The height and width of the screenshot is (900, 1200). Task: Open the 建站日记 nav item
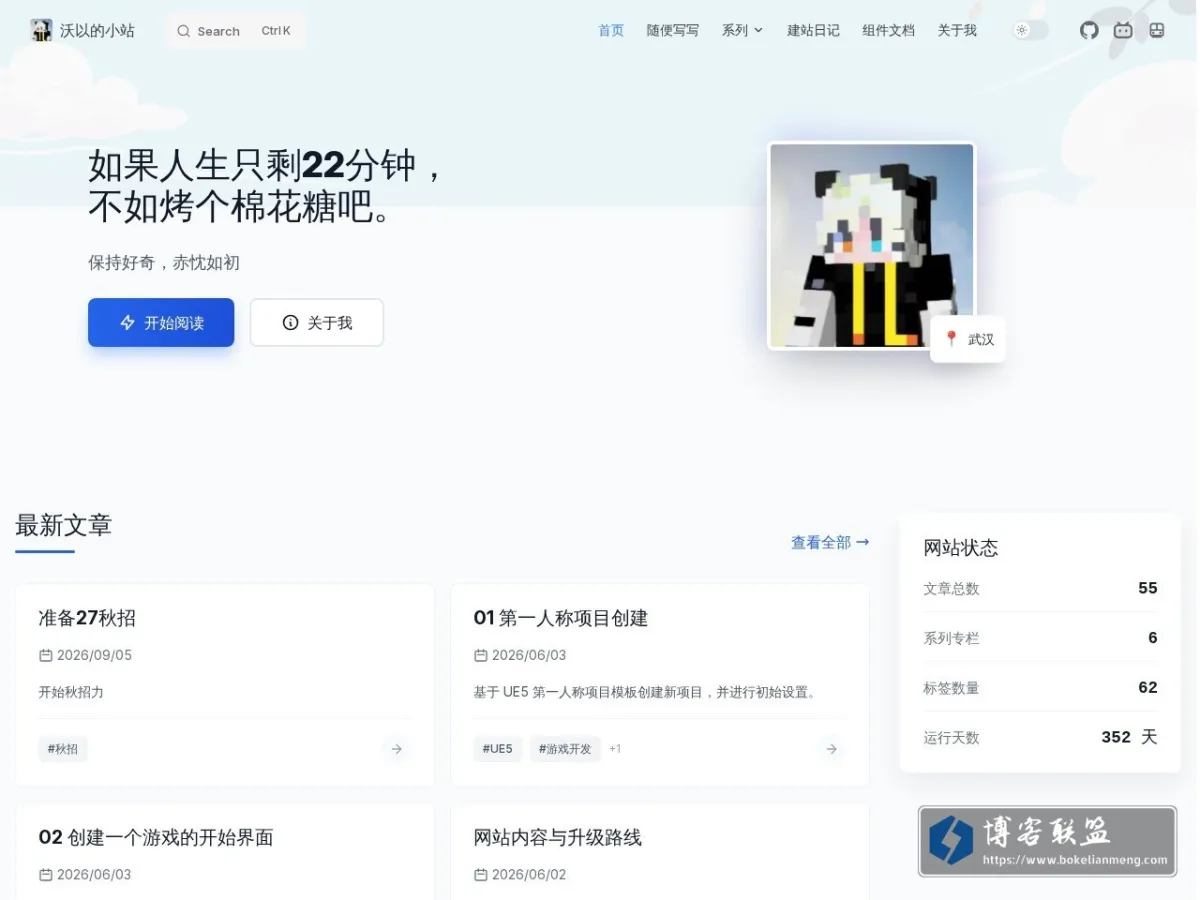pos(813,30)
